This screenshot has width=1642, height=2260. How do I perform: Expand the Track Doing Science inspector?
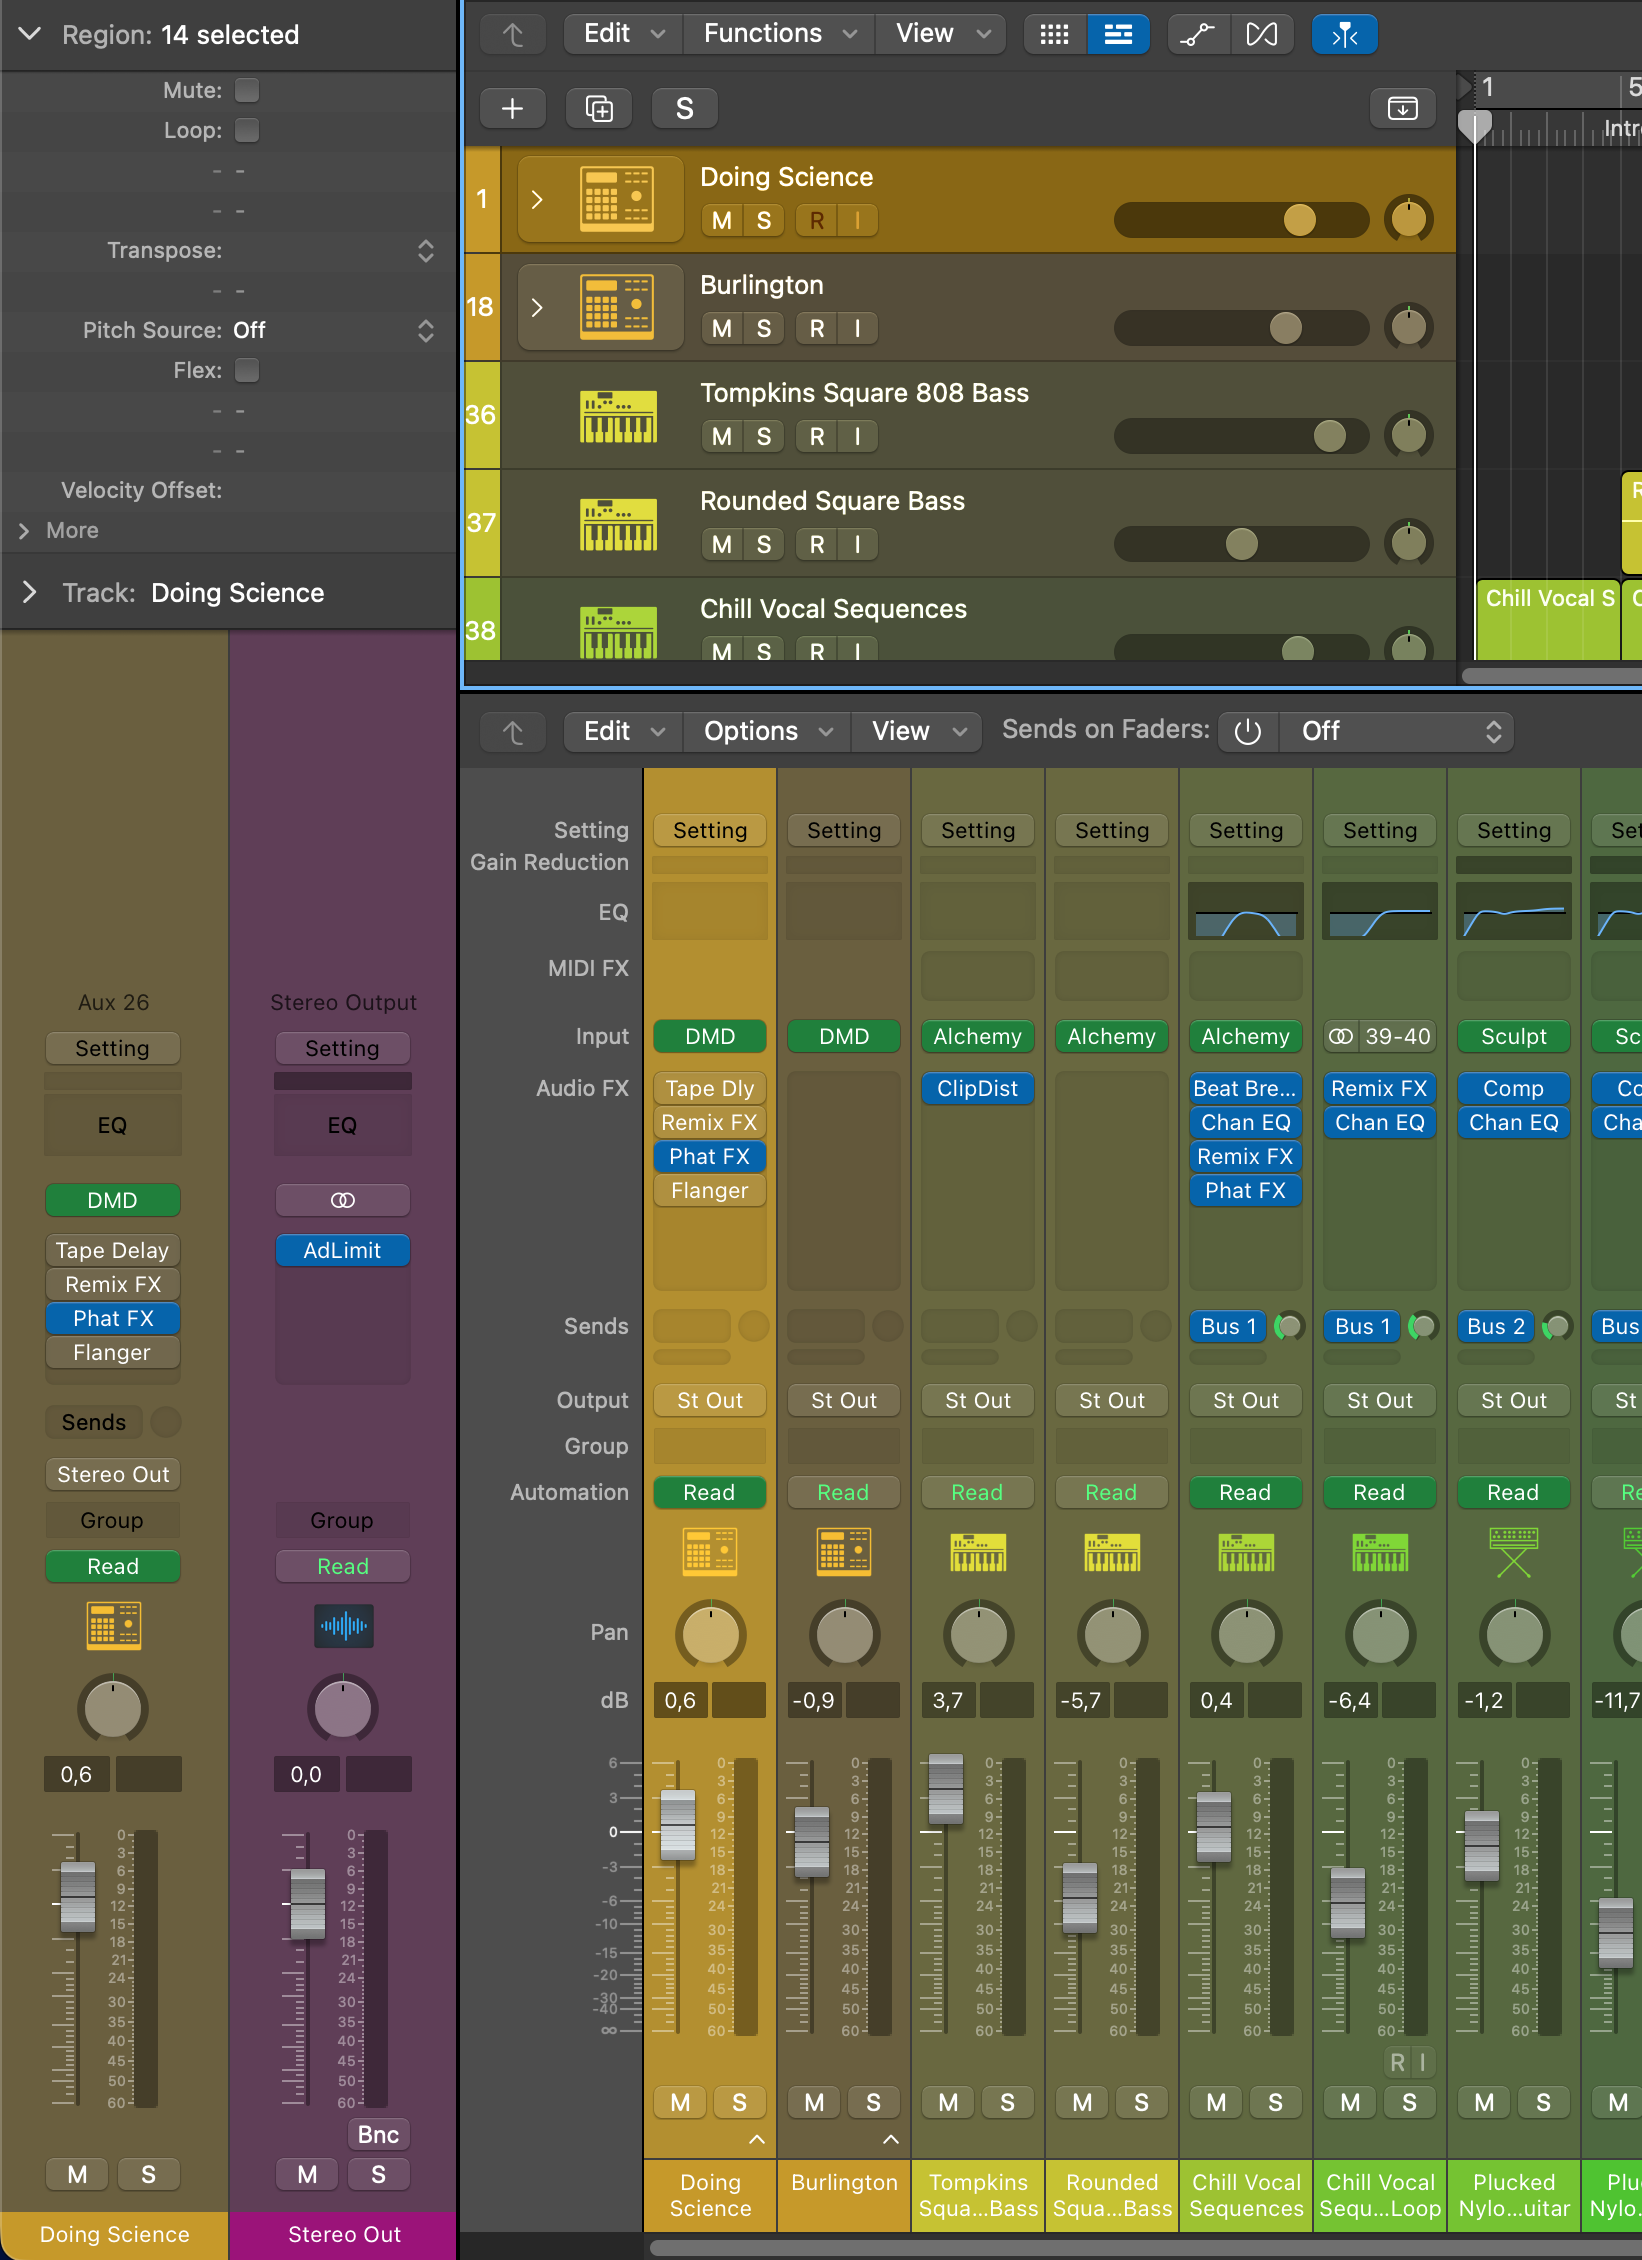point(30,592)
